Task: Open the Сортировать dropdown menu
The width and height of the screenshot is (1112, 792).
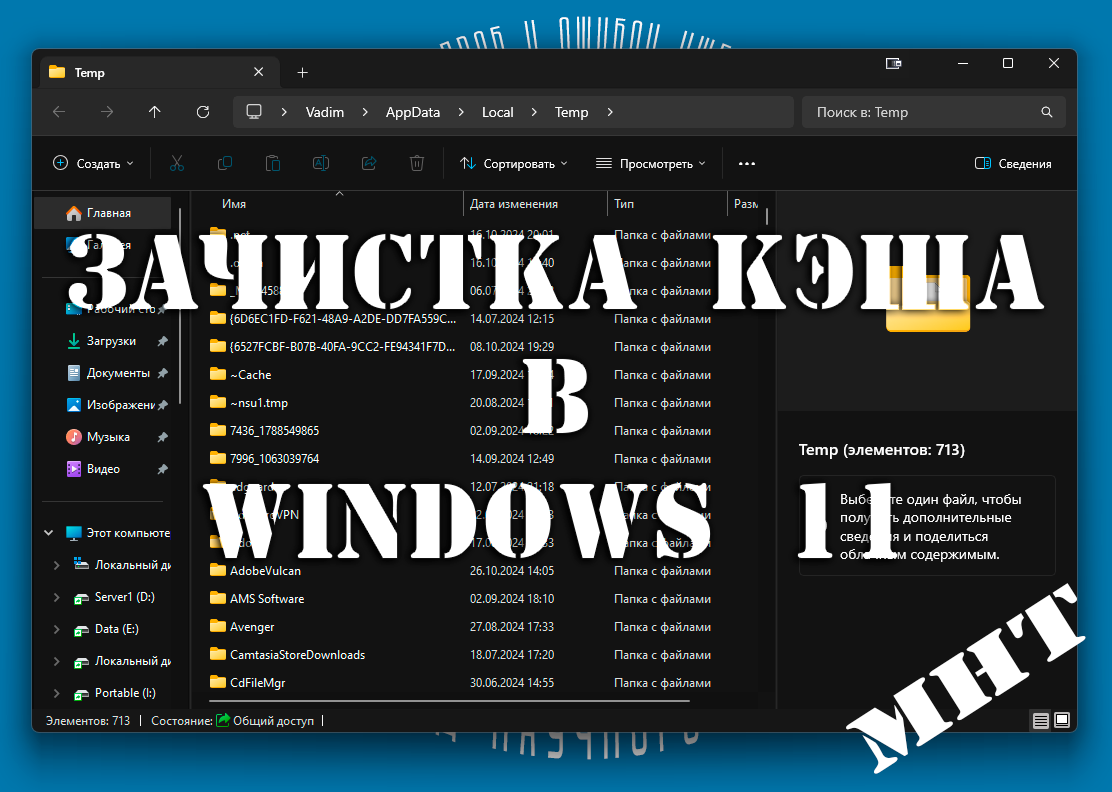Action: (x=513, y=164)
